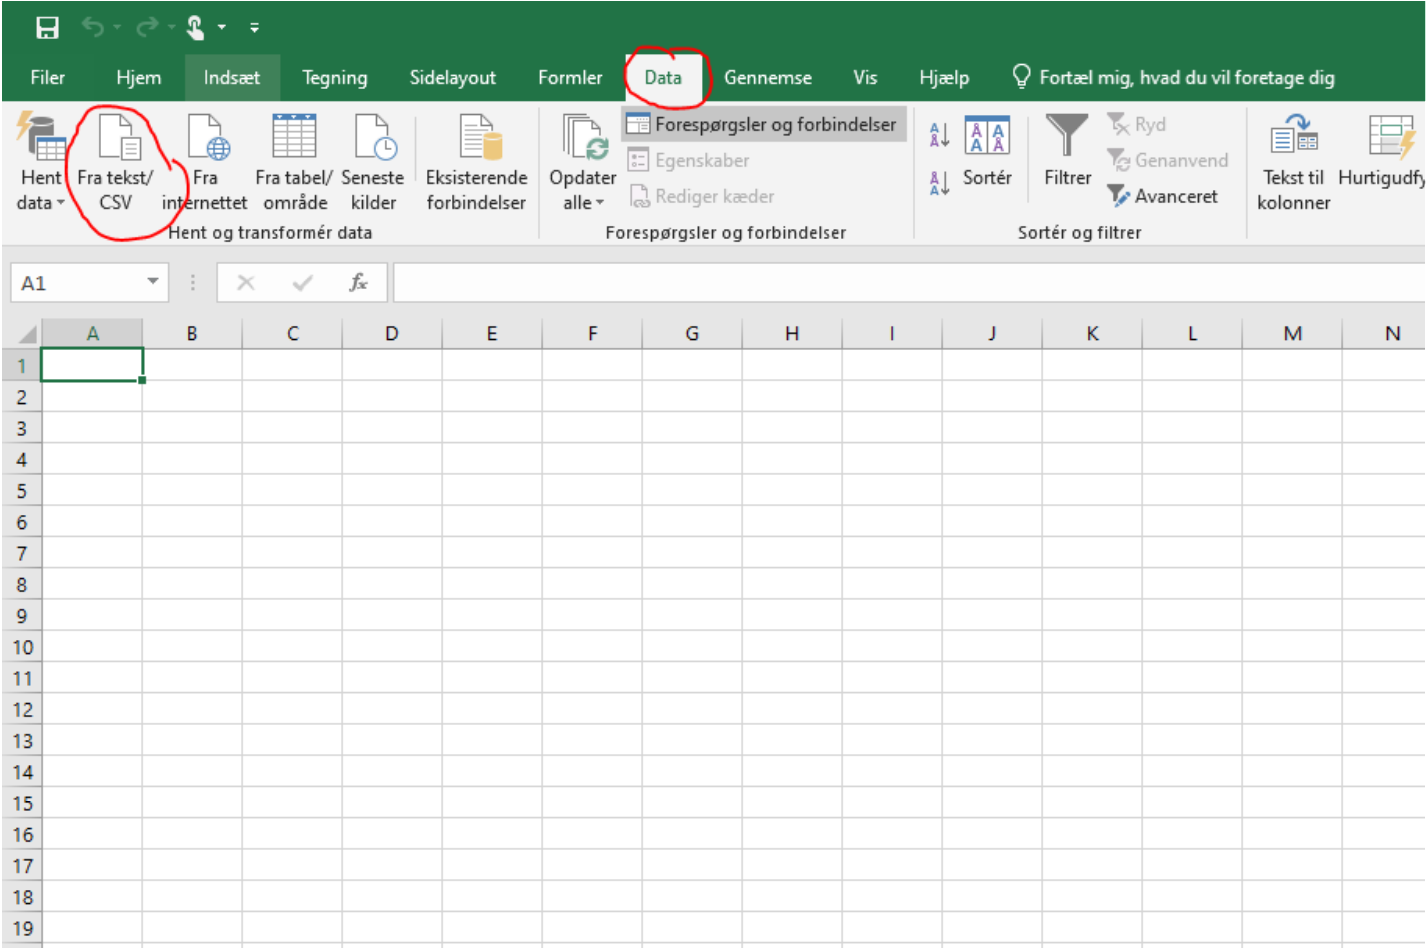This screenshot has width=1426, height=948.
Task: Select column A header
Action: [x=92, y=333]
